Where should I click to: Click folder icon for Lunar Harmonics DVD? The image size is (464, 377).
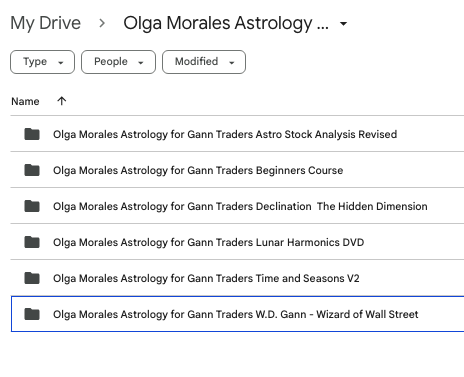click(x=32, y=242)
